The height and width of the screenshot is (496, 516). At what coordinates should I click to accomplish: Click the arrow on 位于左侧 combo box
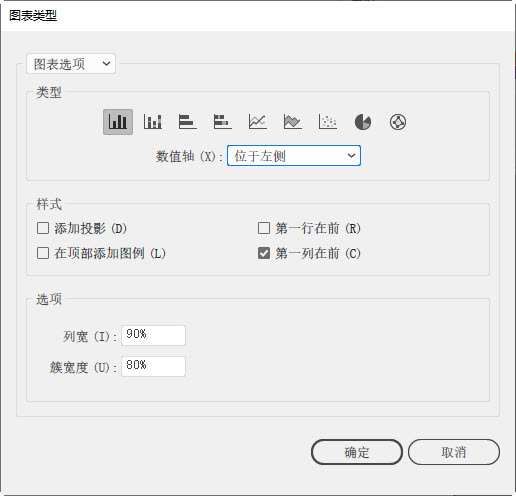click(351, 155)
